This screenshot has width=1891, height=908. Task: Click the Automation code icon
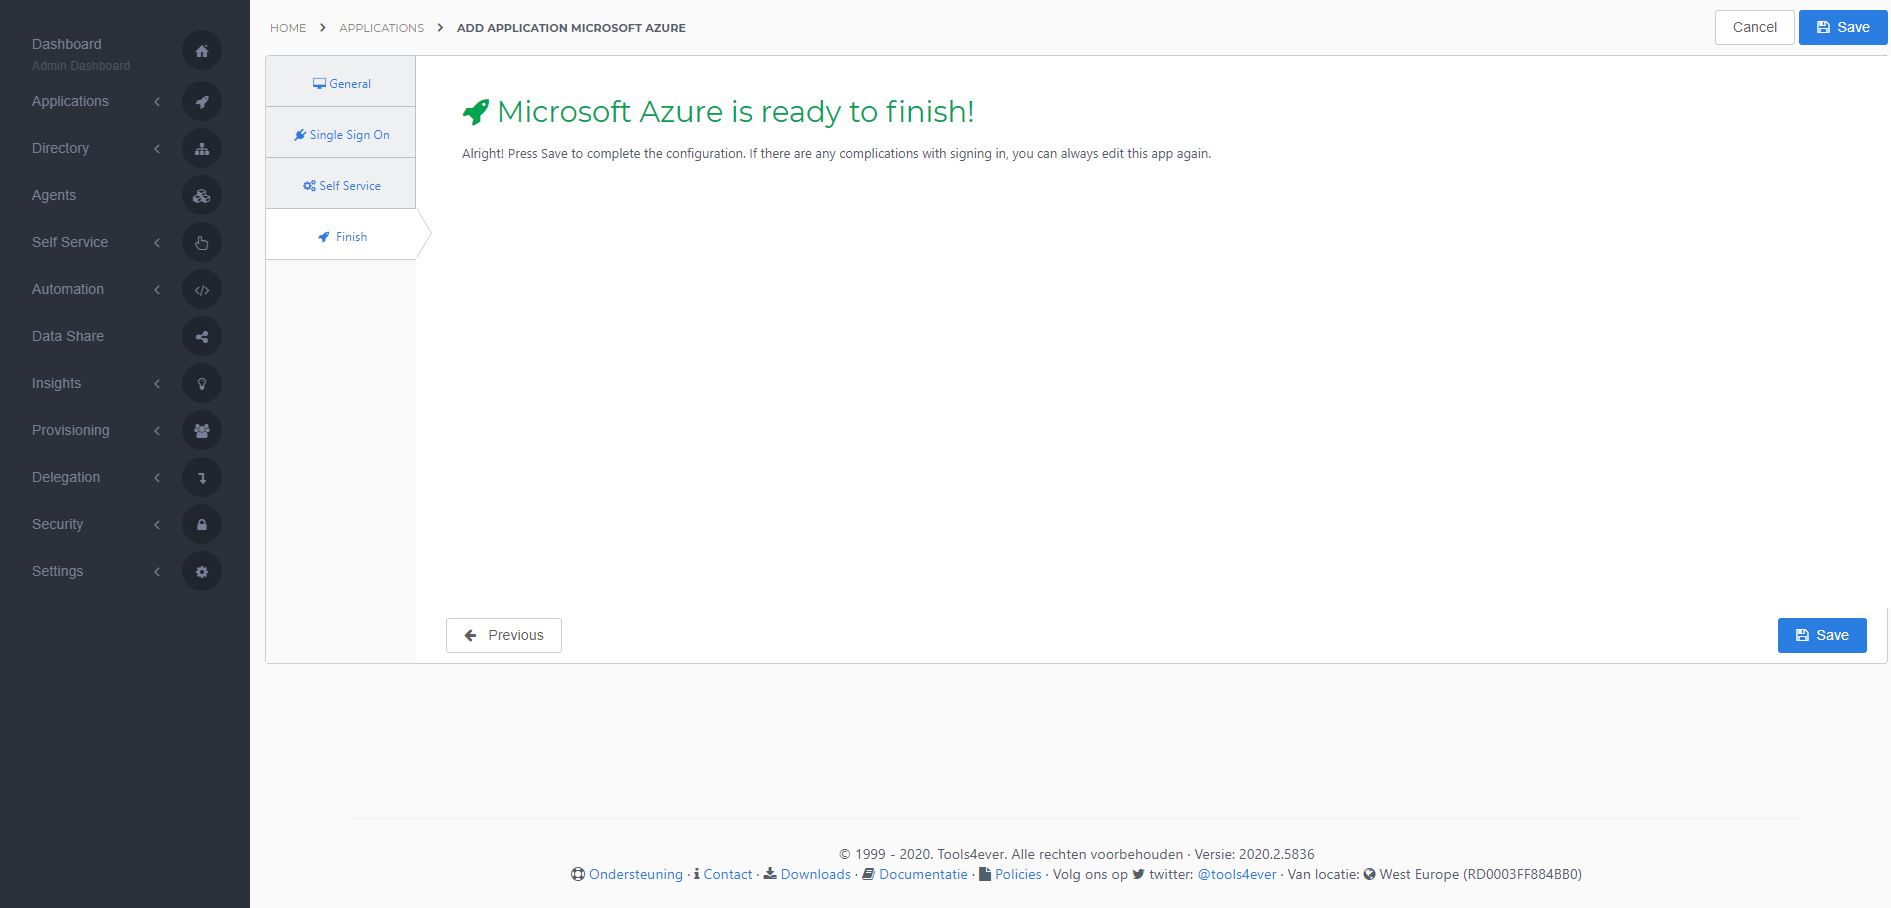pos(202,289)
